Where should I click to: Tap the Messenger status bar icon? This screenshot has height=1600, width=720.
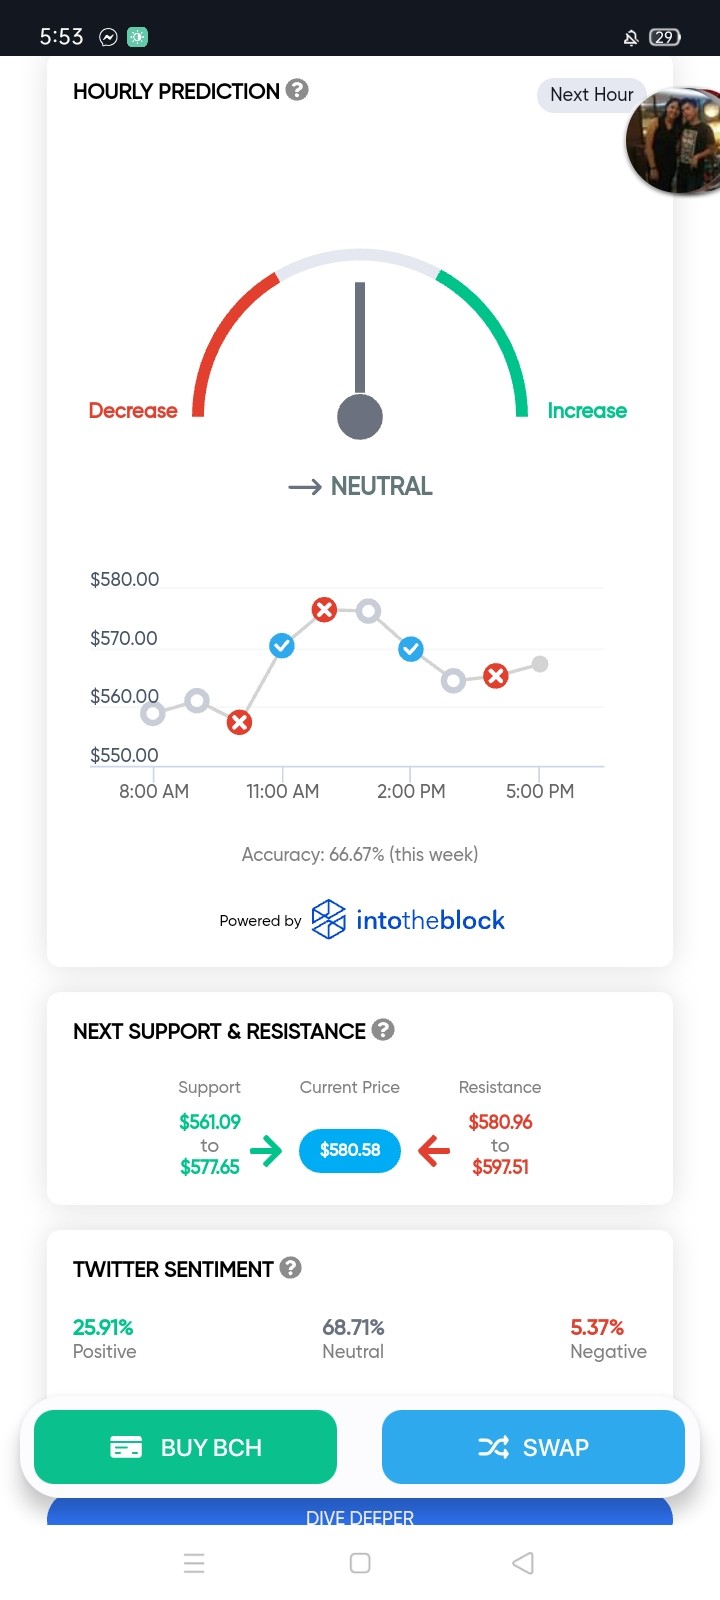tap(108, 37)
